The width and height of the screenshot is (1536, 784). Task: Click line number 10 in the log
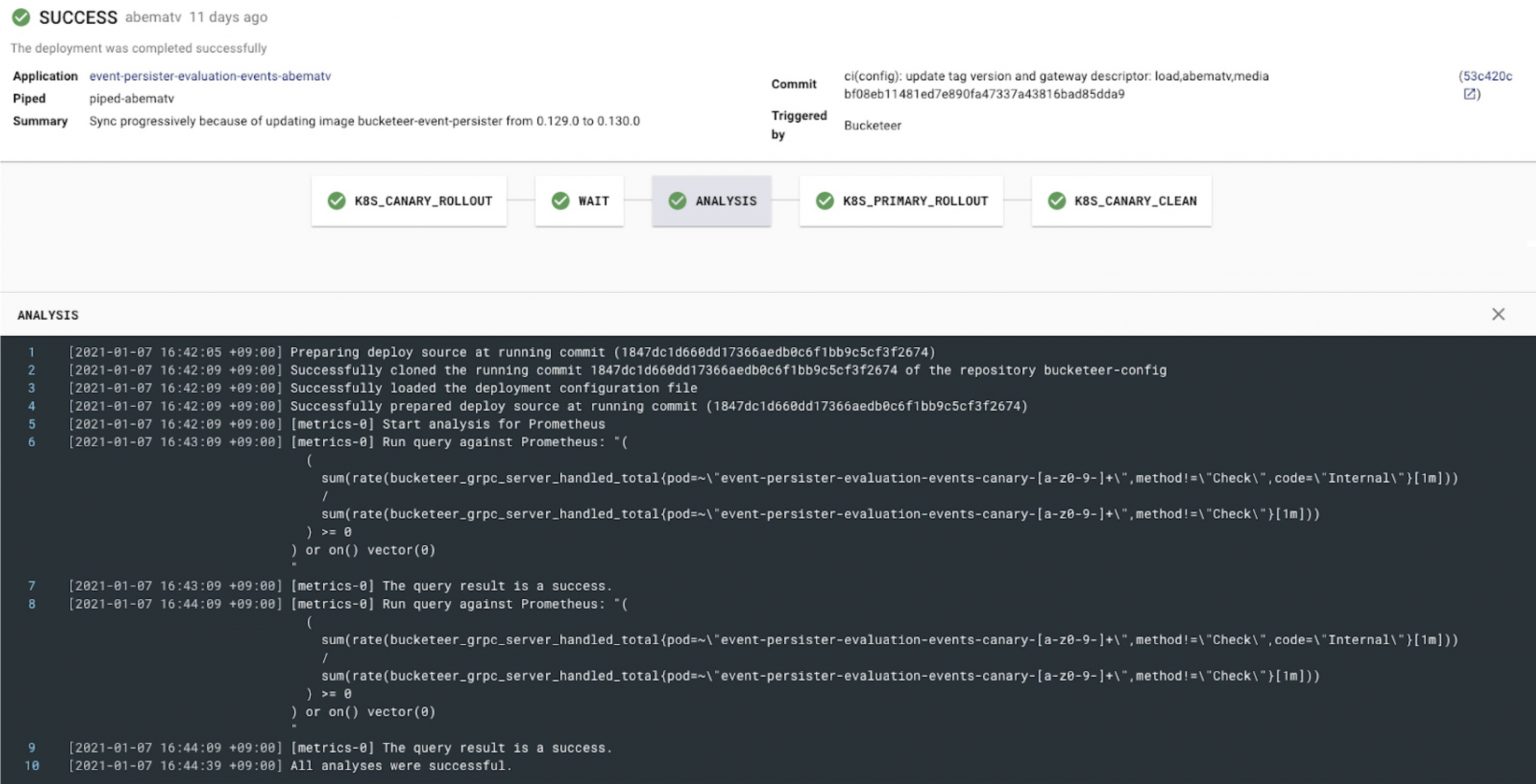[31, 765]
